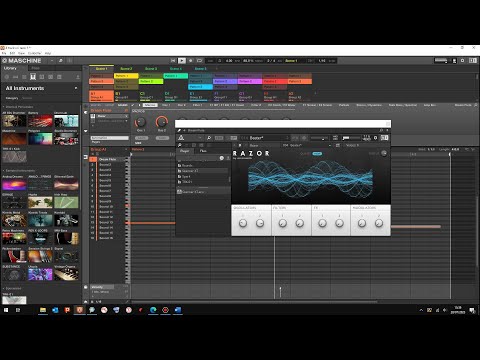Click the Restart transport button

(173, 60)
